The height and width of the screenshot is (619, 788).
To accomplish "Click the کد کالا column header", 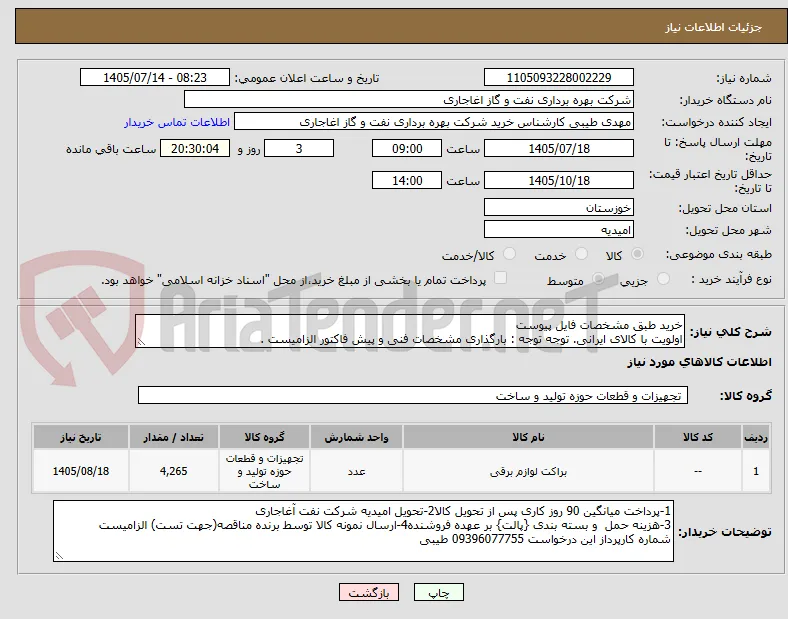I will click(x=698, y=437).
